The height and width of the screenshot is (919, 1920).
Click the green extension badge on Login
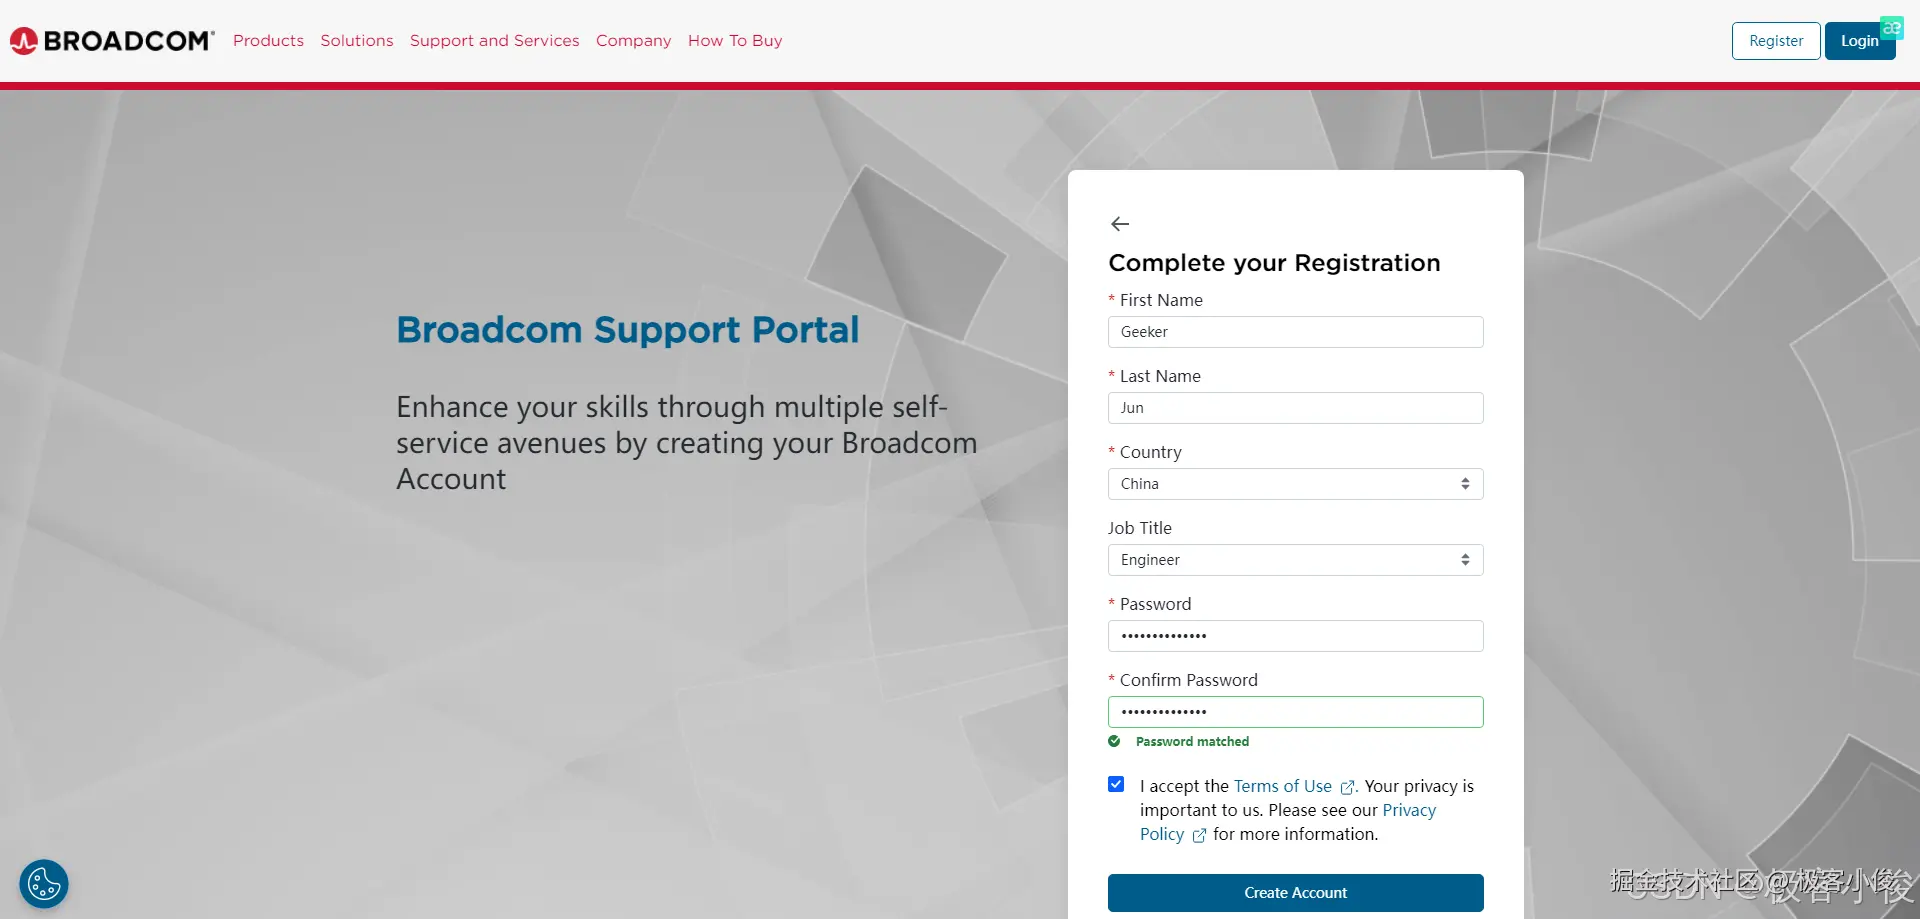coord(1891,28)
